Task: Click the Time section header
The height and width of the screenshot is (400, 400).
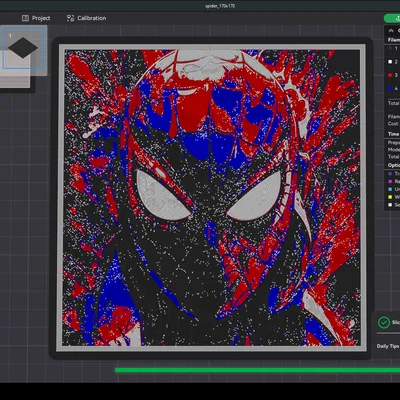Action: click(393, 134)
